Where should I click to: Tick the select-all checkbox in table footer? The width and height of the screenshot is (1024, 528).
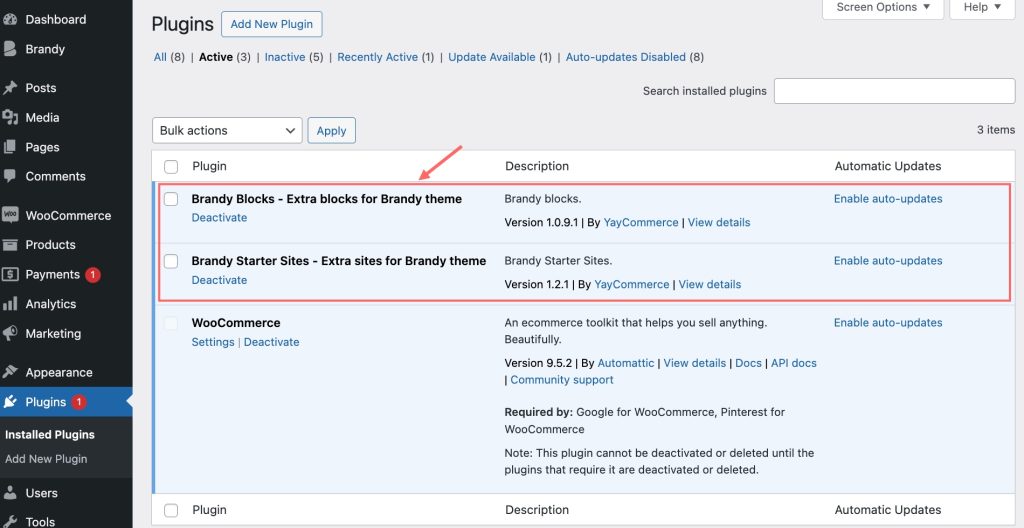click(x=171, y=510)
